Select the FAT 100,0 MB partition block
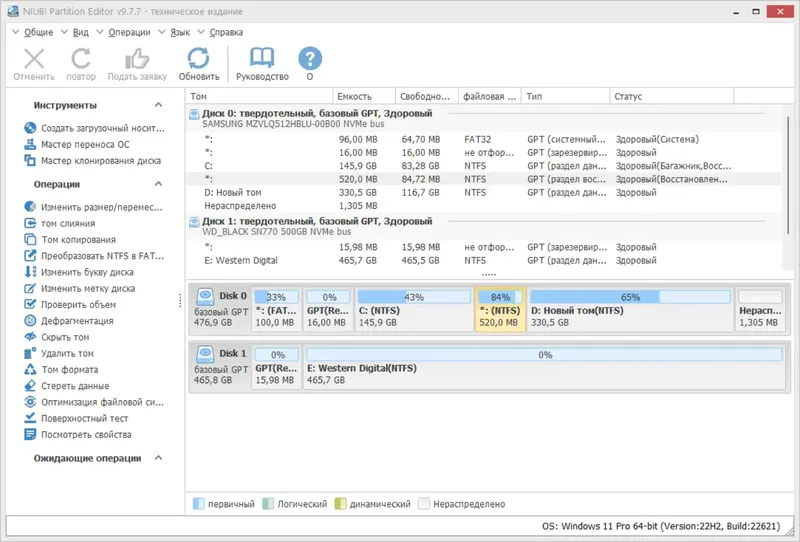Image resolution: width=800 pixels, height=542 pixels. click(x=276, y=309)
